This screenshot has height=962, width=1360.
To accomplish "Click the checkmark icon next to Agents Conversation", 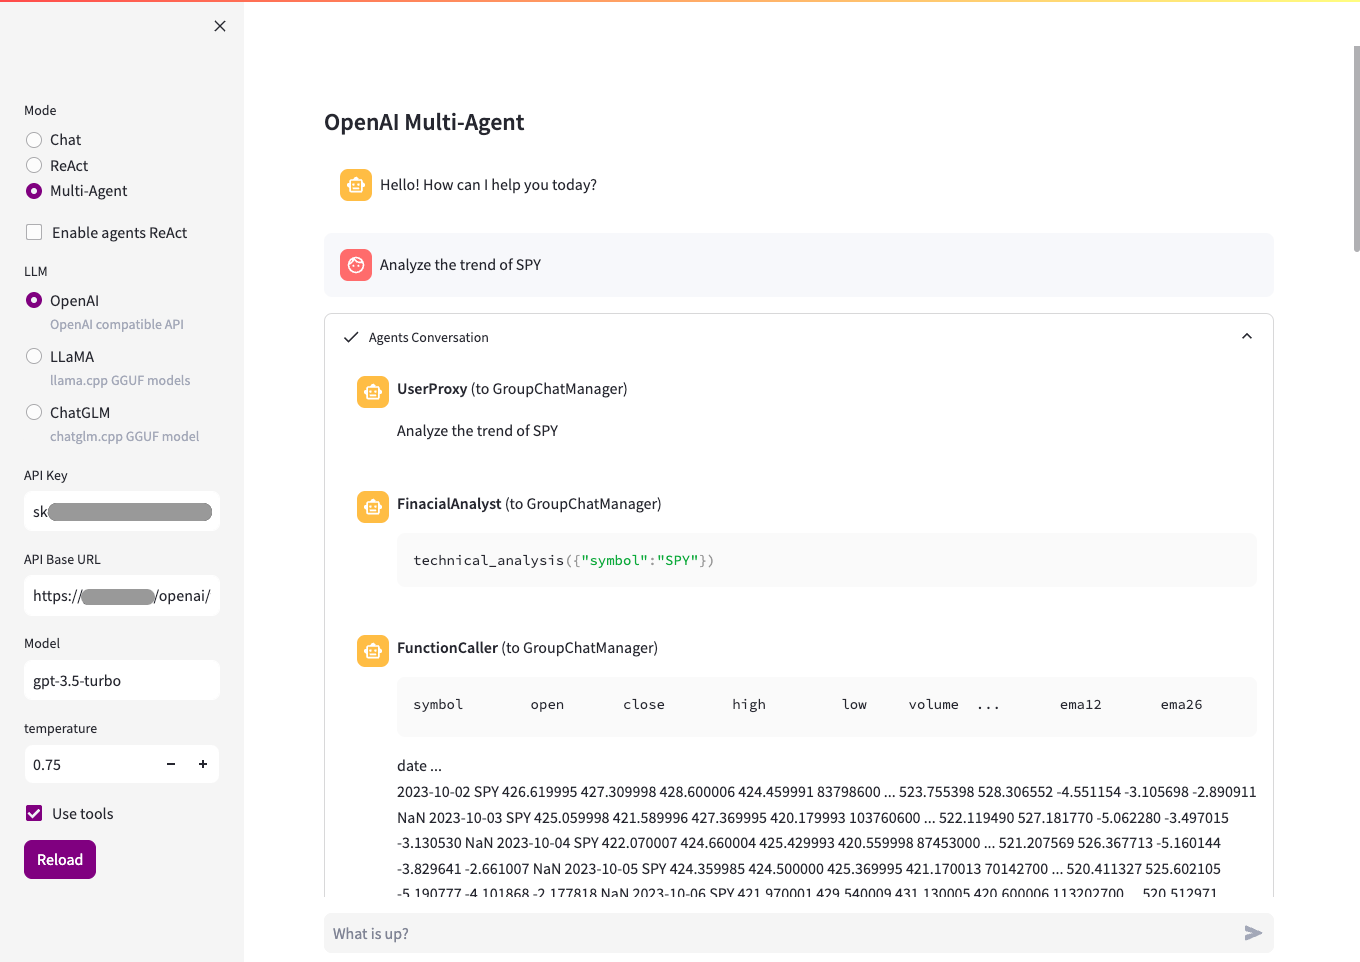I will 351,338.
